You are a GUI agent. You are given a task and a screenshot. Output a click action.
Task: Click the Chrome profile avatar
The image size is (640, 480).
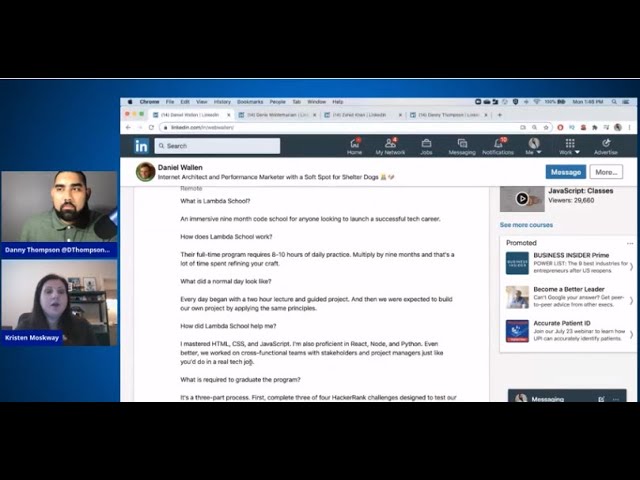tap(618, 127)
